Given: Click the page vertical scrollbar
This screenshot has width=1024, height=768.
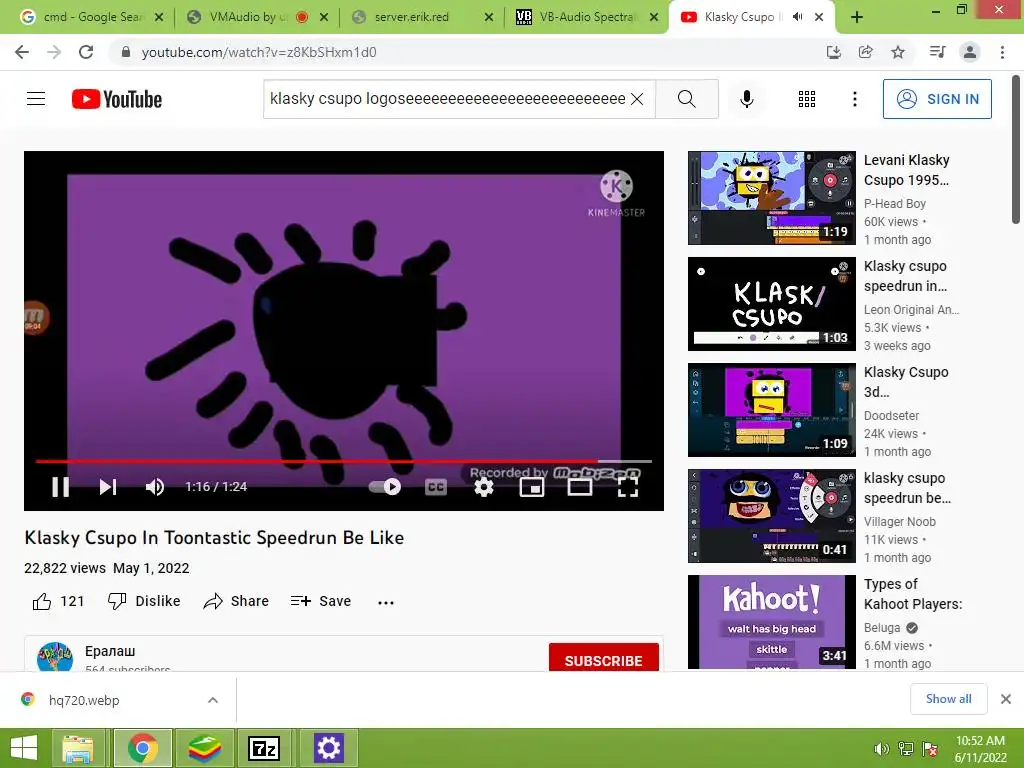Looking at the screenshot, I should [x=1016, y=150].
